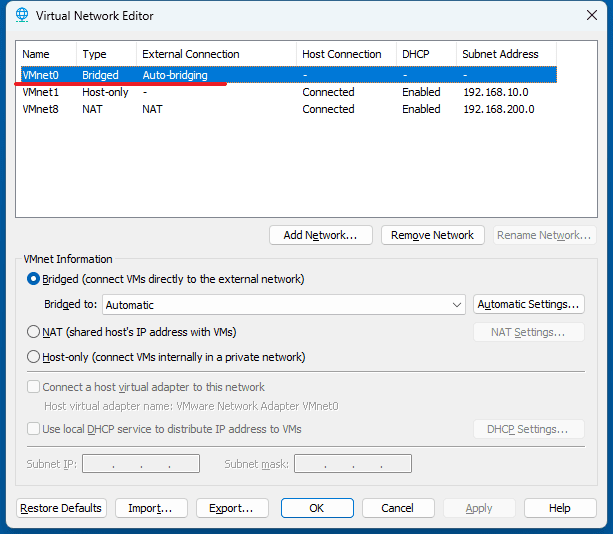This screenshot has height=534, width=613.
Task: Select the NAT radio button
Action: point(34,332)
